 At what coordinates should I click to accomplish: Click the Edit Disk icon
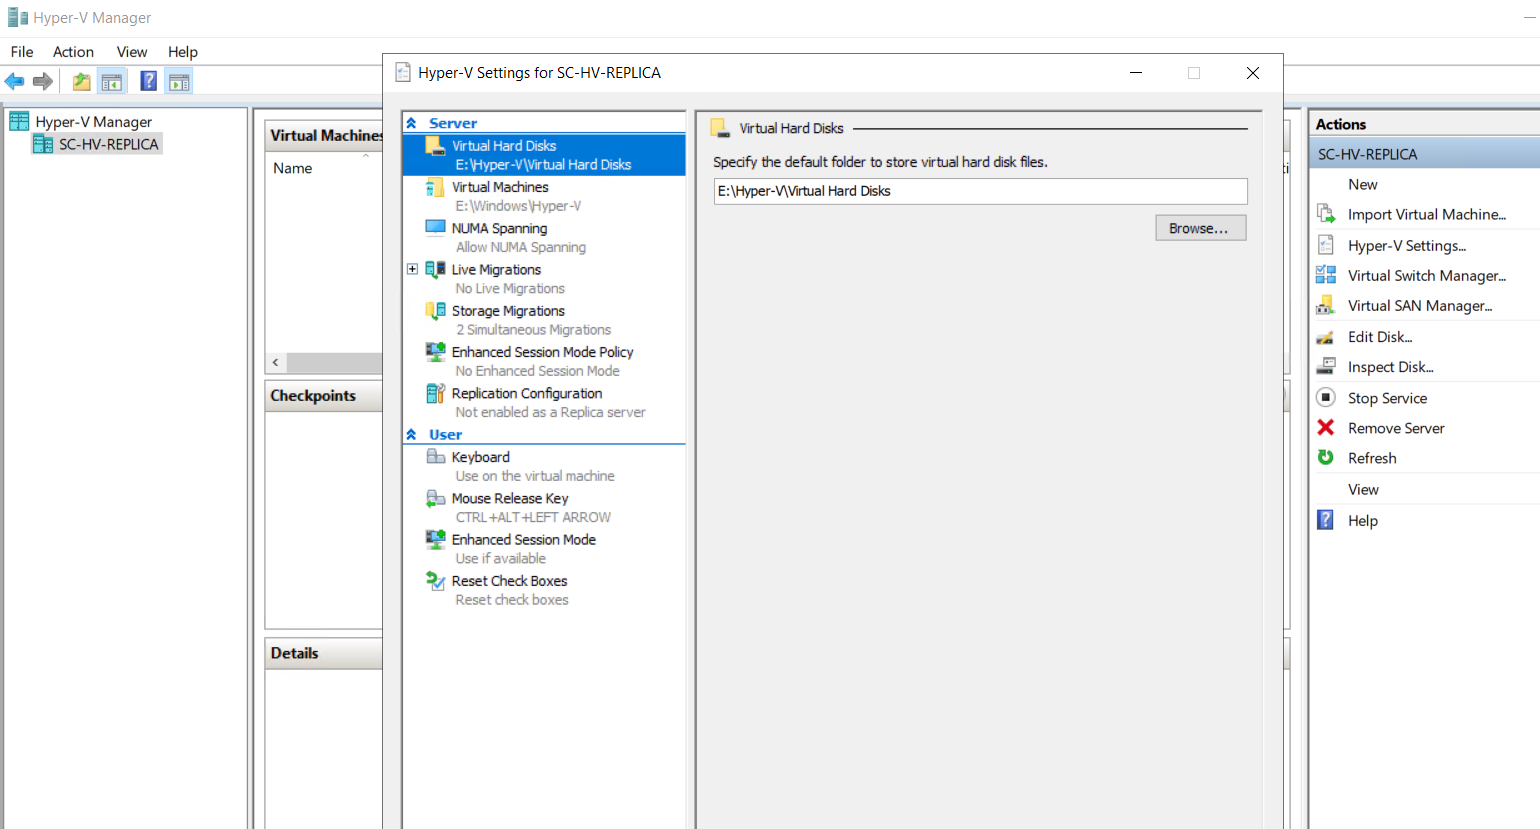pos(1326,337)
